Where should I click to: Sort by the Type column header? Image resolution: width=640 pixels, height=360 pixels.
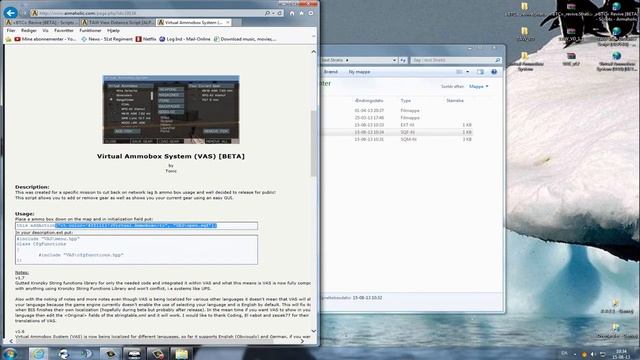click(x=406, y=100)
